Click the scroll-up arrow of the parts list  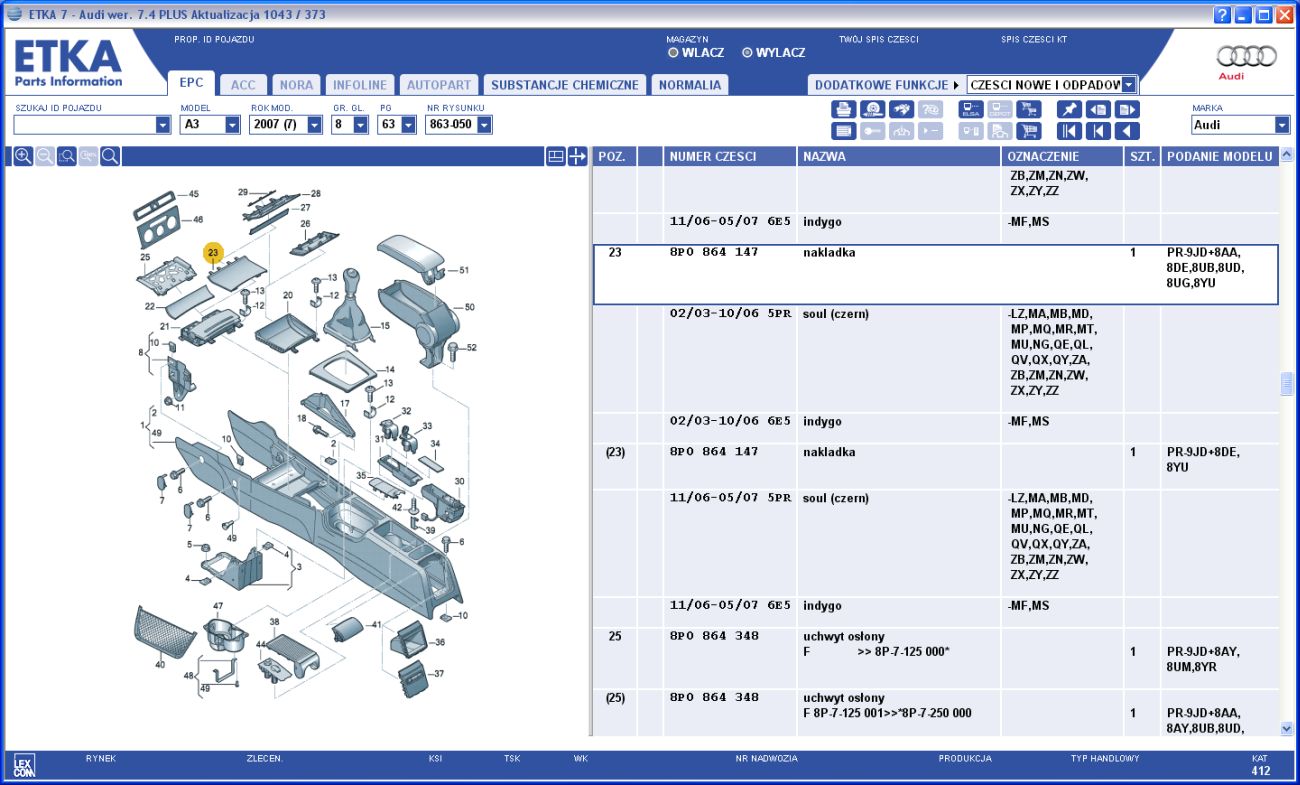1286,155
